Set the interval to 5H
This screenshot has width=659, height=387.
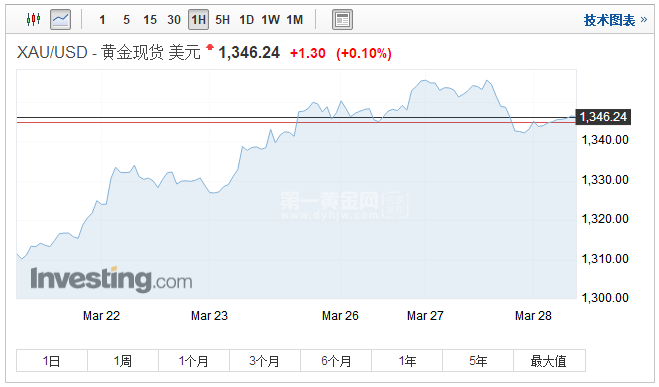point(222,20)
